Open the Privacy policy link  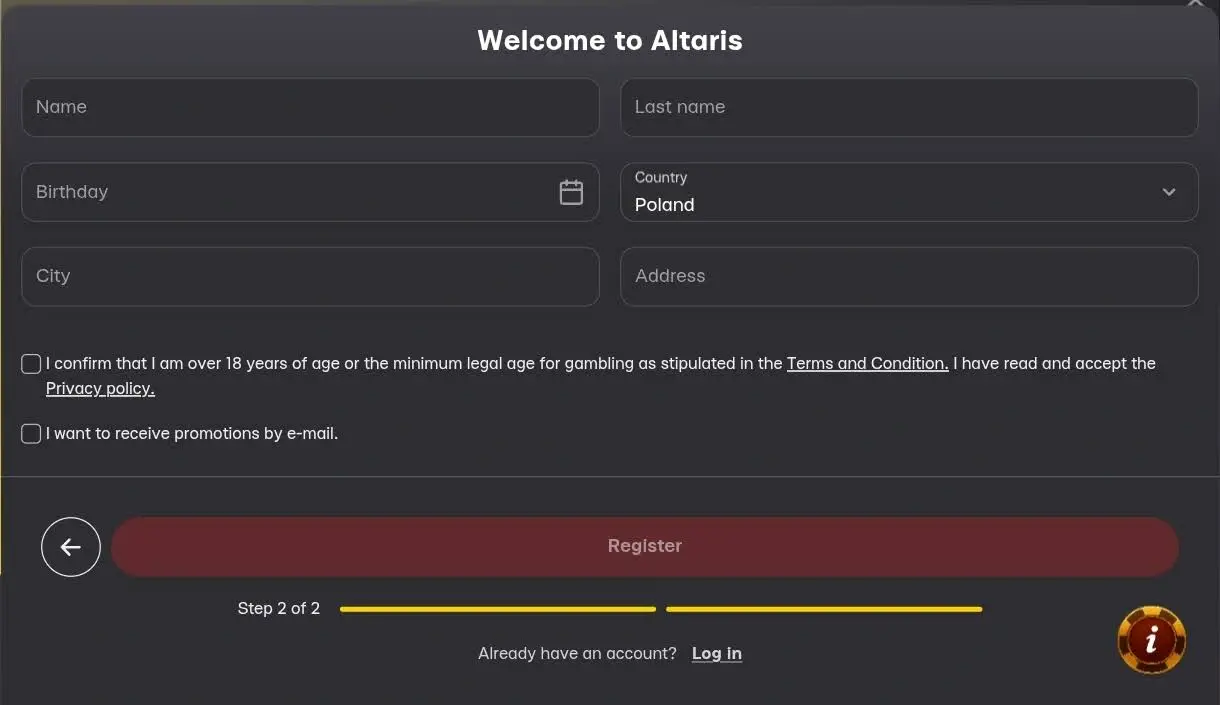pyautogui.click(x=100, y=389)
